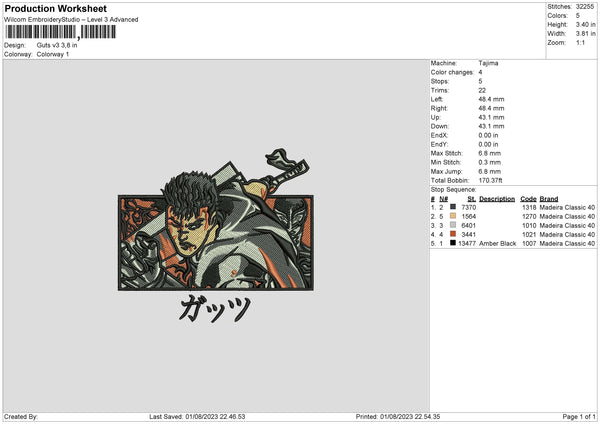Click the Stitches value 32255
600x424 pixels.
(x=585, y=7)
